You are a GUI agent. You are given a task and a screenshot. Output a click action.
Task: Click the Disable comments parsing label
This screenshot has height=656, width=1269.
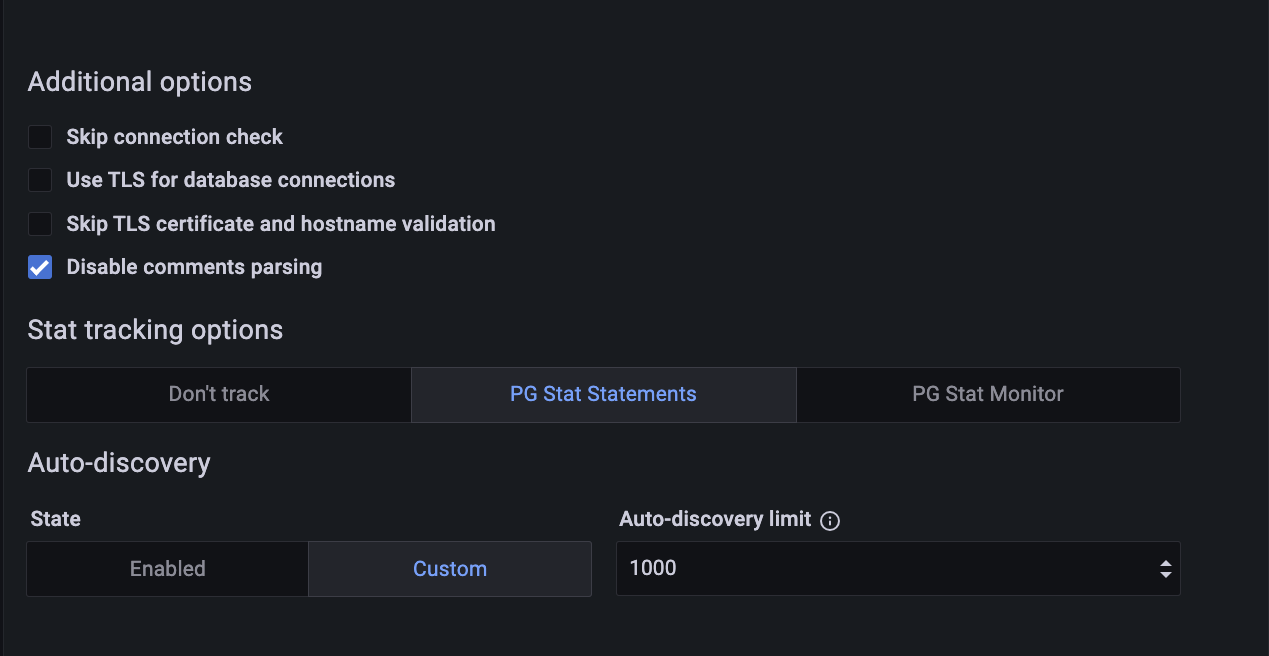pos(193,267)
